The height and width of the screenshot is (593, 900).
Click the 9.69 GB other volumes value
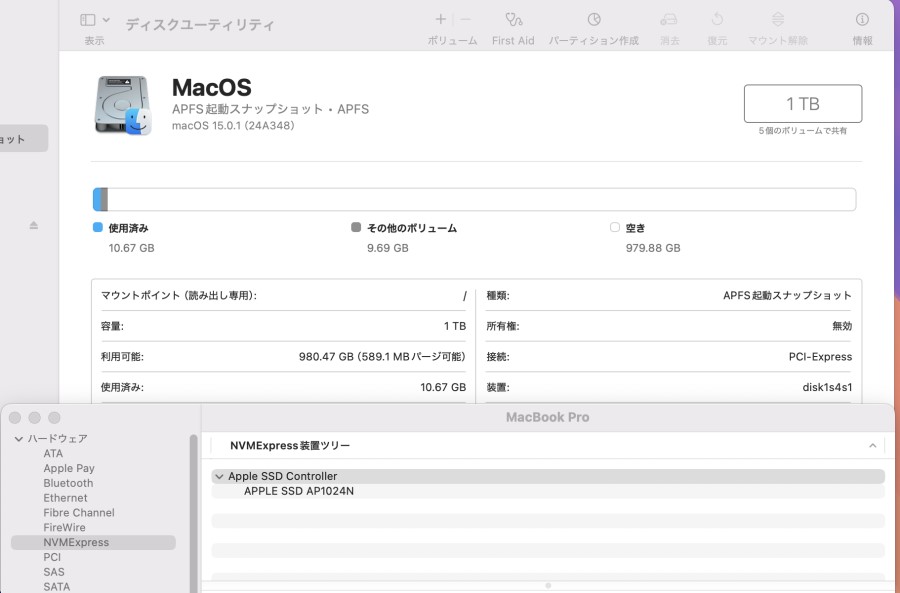pos(388,248)
